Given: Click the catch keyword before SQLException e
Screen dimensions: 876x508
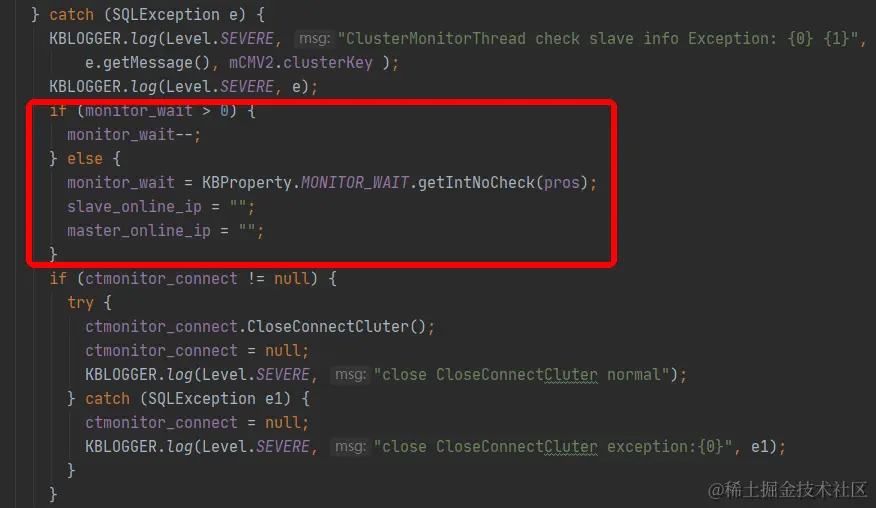Looking at the screenshot, I should tap(72, 15).
